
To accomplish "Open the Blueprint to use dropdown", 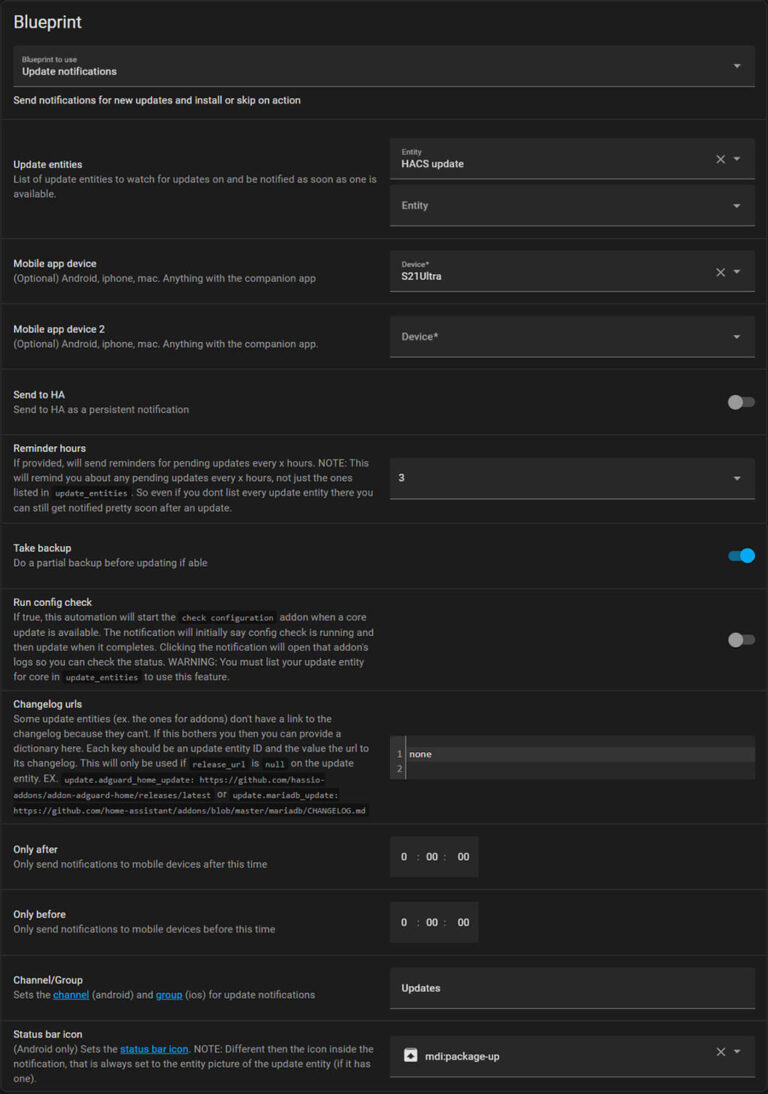I will (384, 66).
